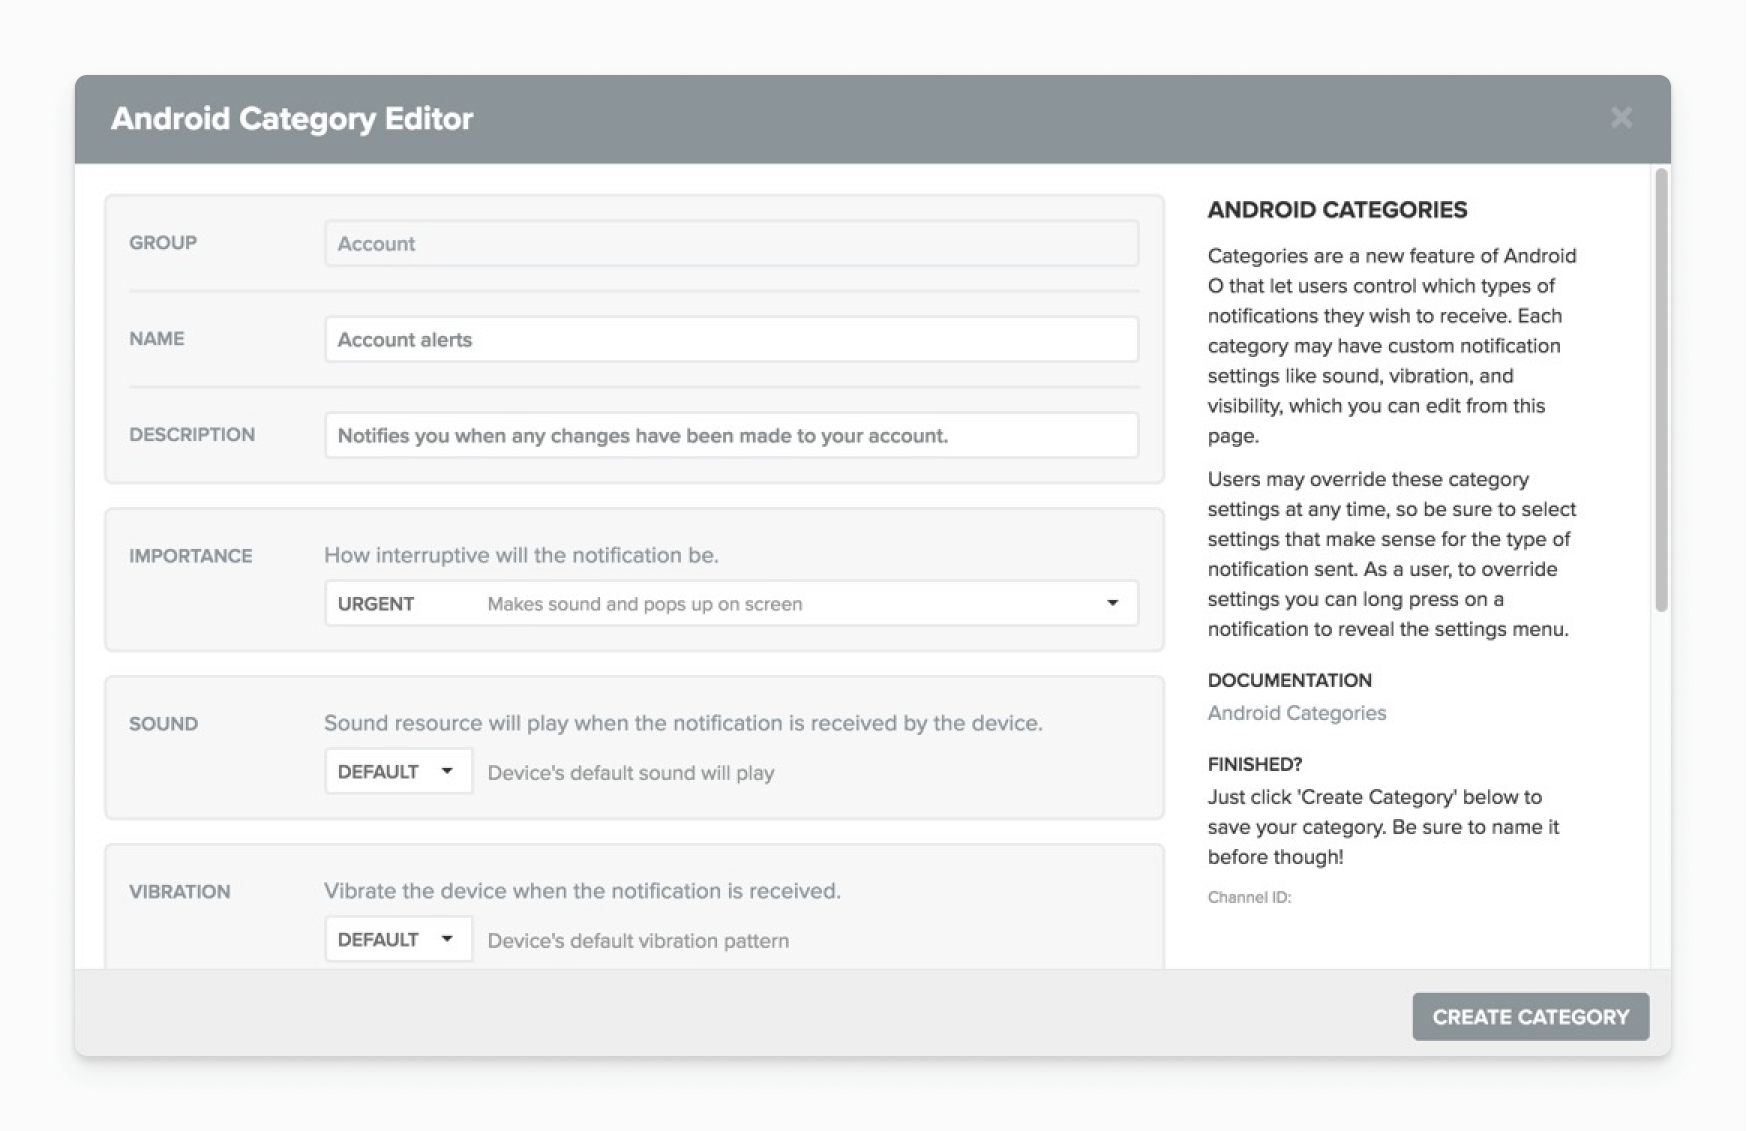This screenshot has height=1131, width=1747.
Task: Close the Android Category Editor dialog
Action: 1621,118
